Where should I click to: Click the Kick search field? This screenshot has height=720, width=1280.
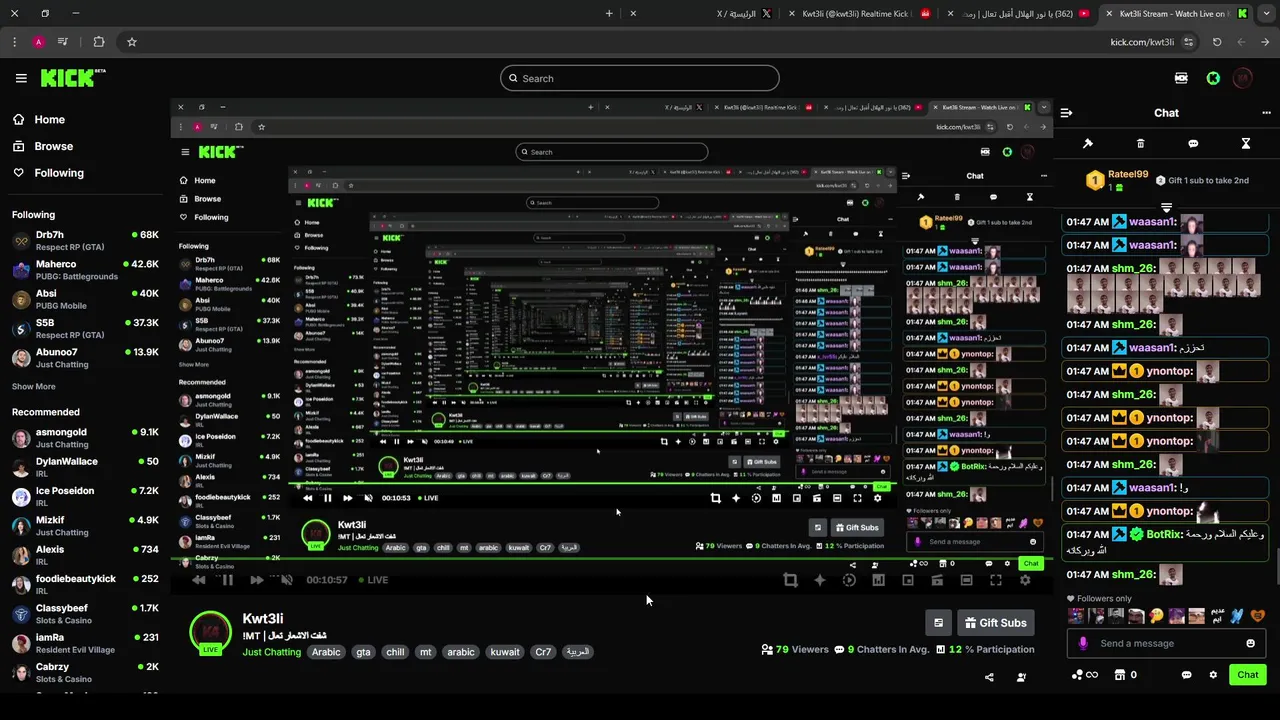pos(640,78)
